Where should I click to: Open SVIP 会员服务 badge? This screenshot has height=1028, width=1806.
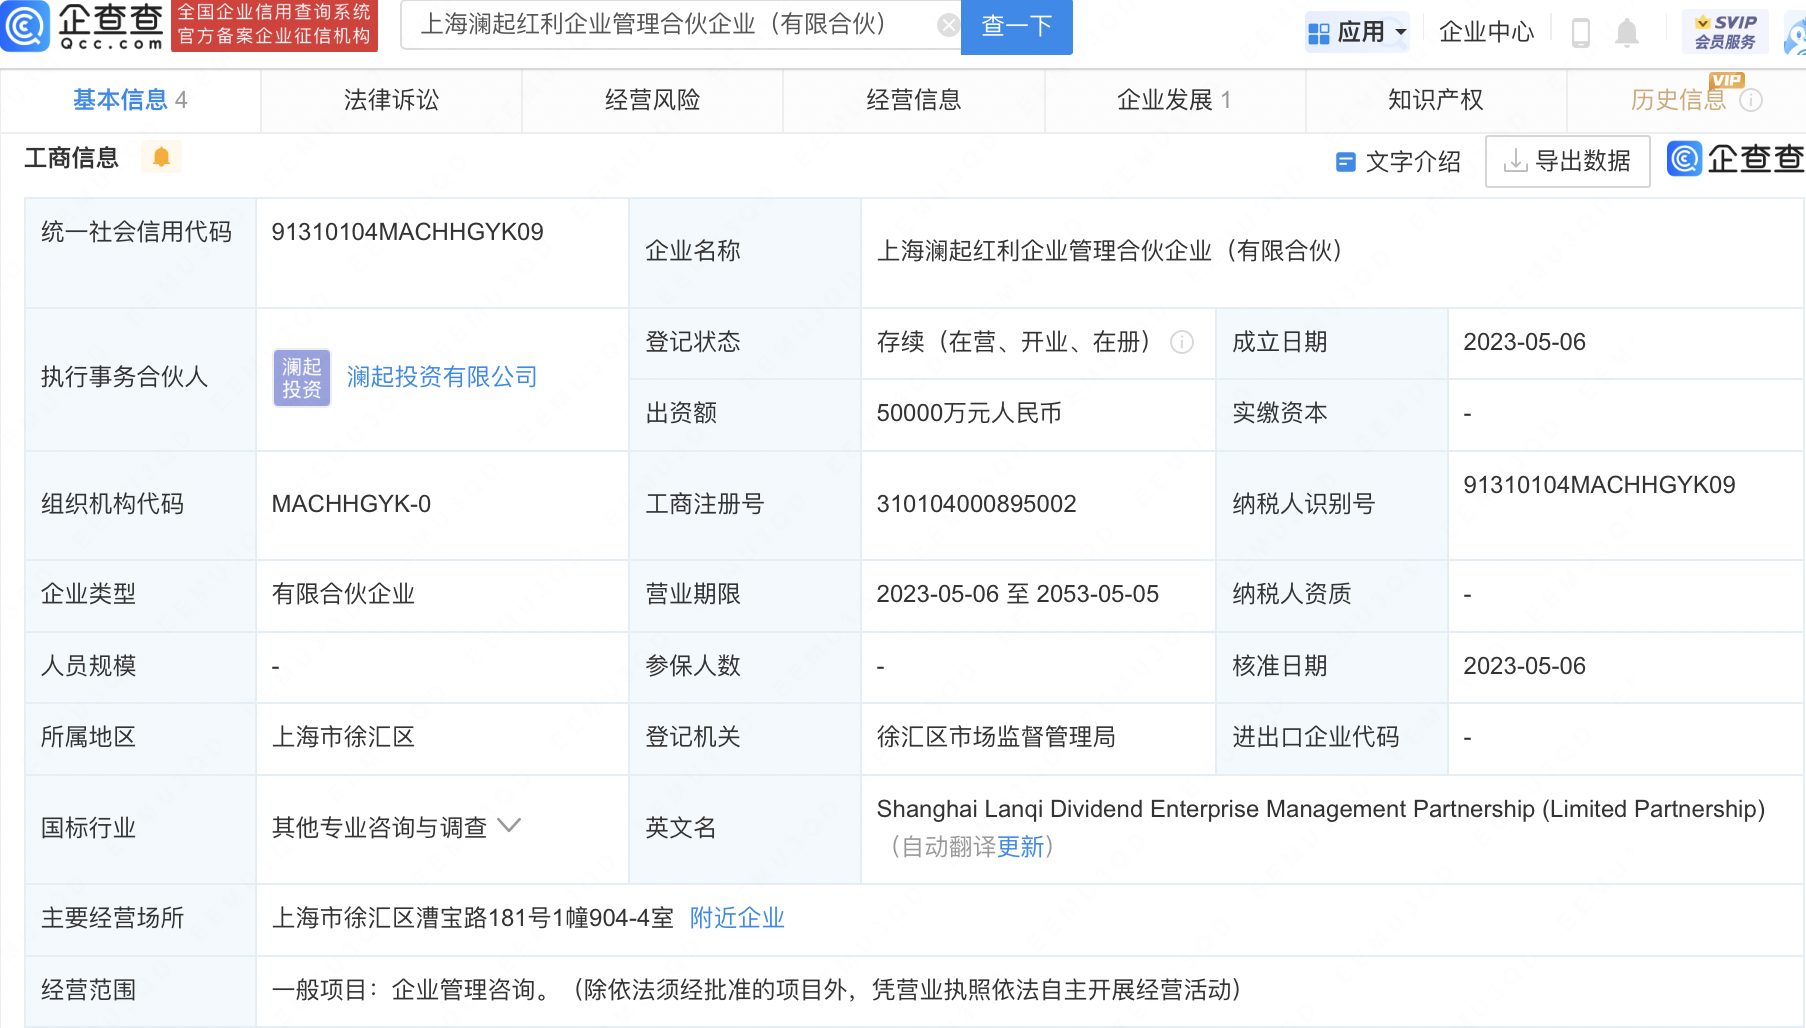(1725, 32)
